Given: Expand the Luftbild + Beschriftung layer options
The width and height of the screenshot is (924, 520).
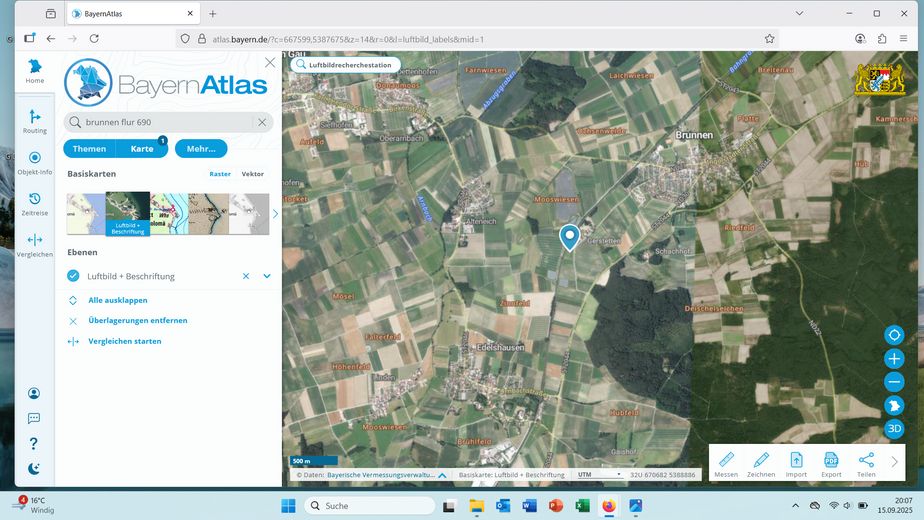Looking at the screenshot, I should [267, 276].
